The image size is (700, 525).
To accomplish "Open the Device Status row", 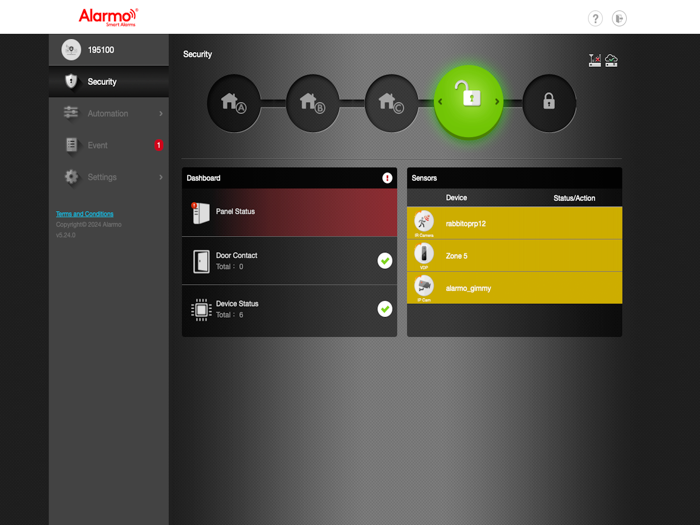I will 289,310.
